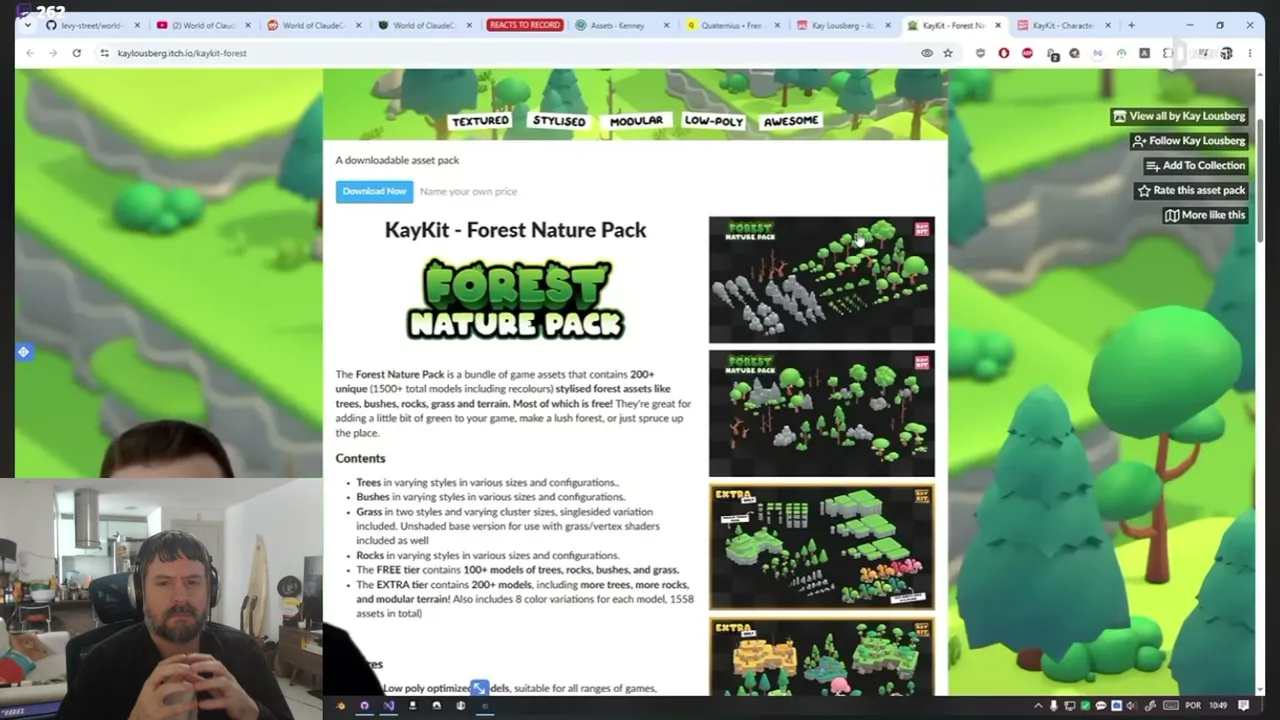Click the KayKit - Forest Nature Pack heading
This screenshot has width=1280, height=720.
click(x=516, y=230)
